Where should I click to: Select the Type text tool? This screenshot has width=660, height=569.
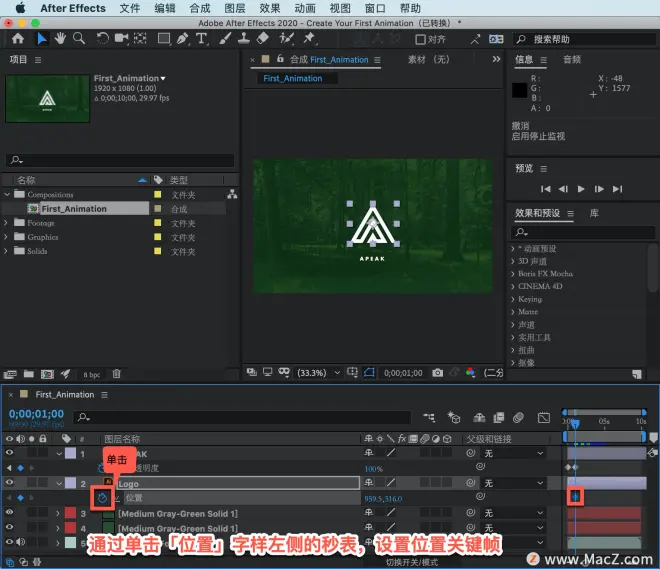click(202, 38)
